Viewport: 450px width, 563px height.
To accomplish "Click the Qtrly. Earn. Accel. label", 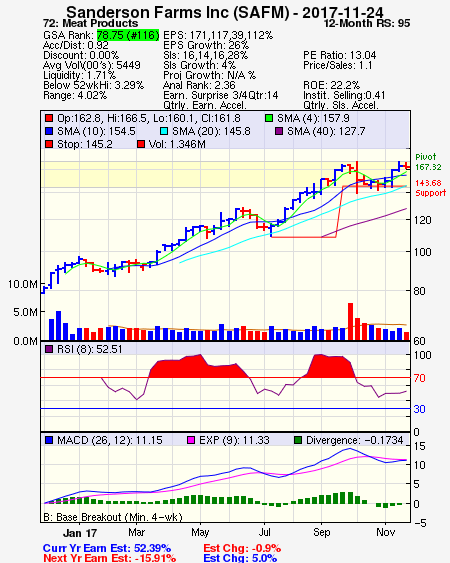I will click(x=205, y=105).
